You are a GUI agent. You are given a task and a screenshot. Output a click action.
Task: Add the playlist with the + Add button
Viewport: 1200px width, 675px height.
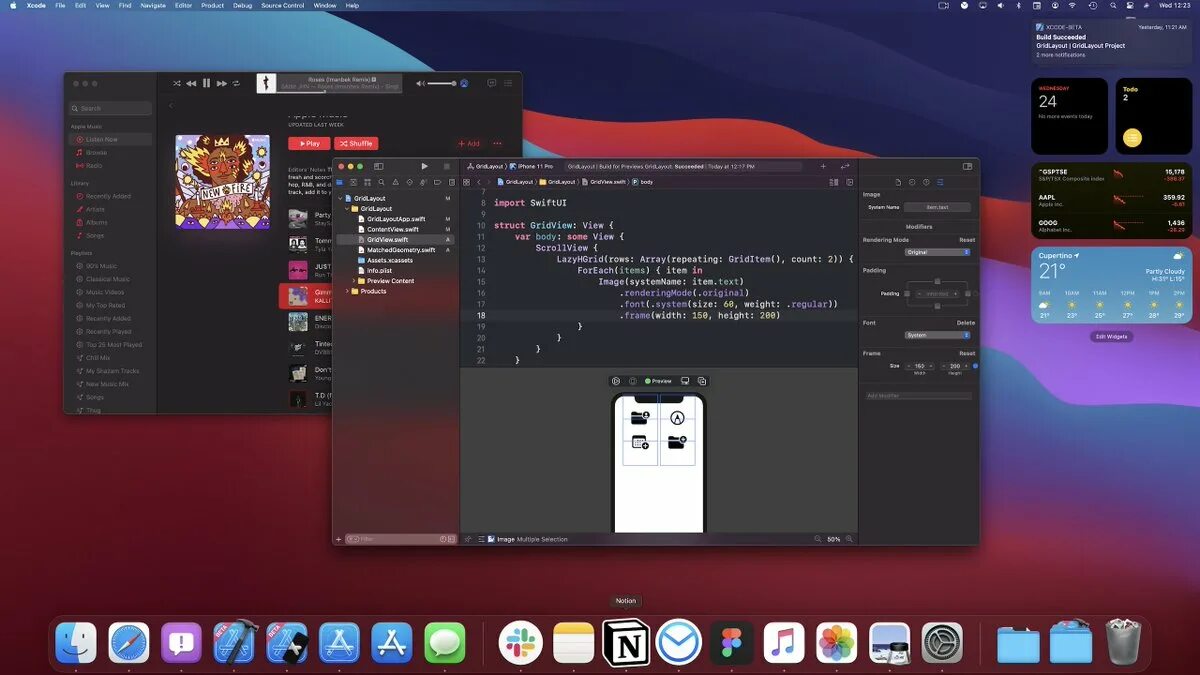coord(469,143)
